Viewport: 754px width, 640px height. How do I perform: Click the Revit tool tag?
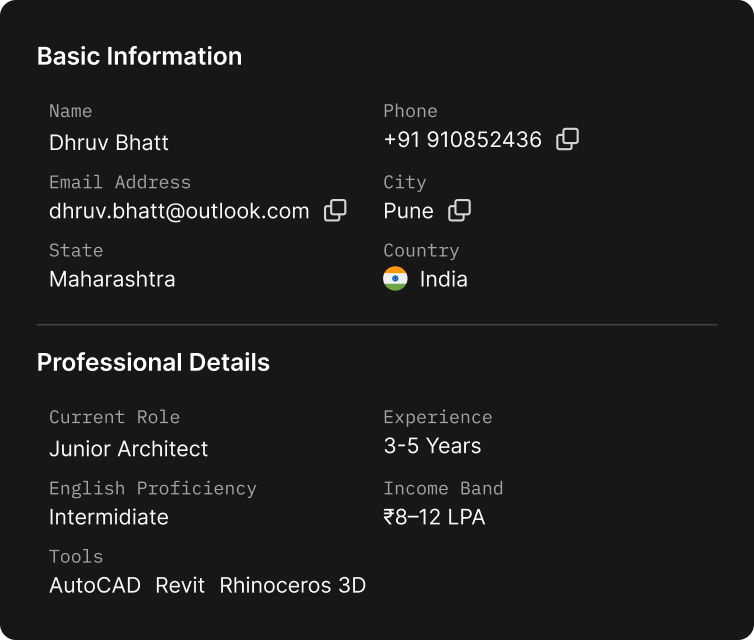point(180,586)
